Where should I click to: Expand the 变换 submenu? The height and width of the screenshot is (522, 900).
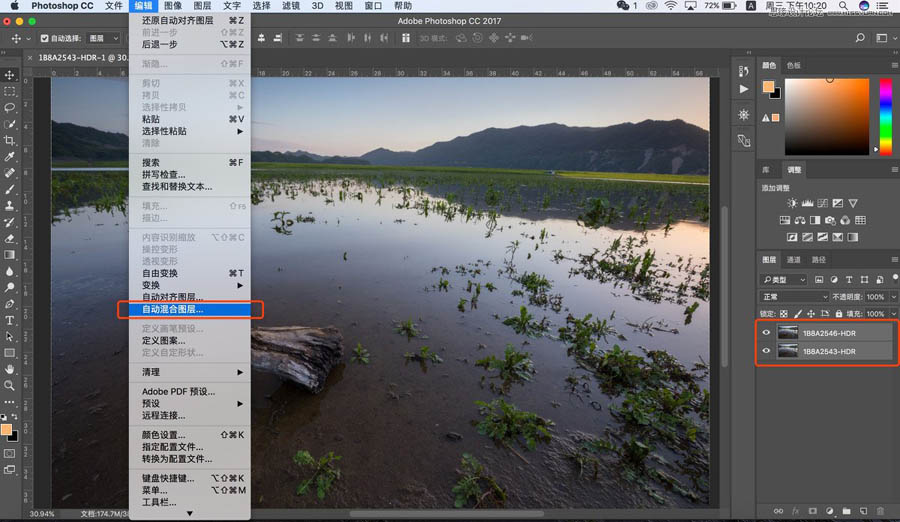[189, 285]
